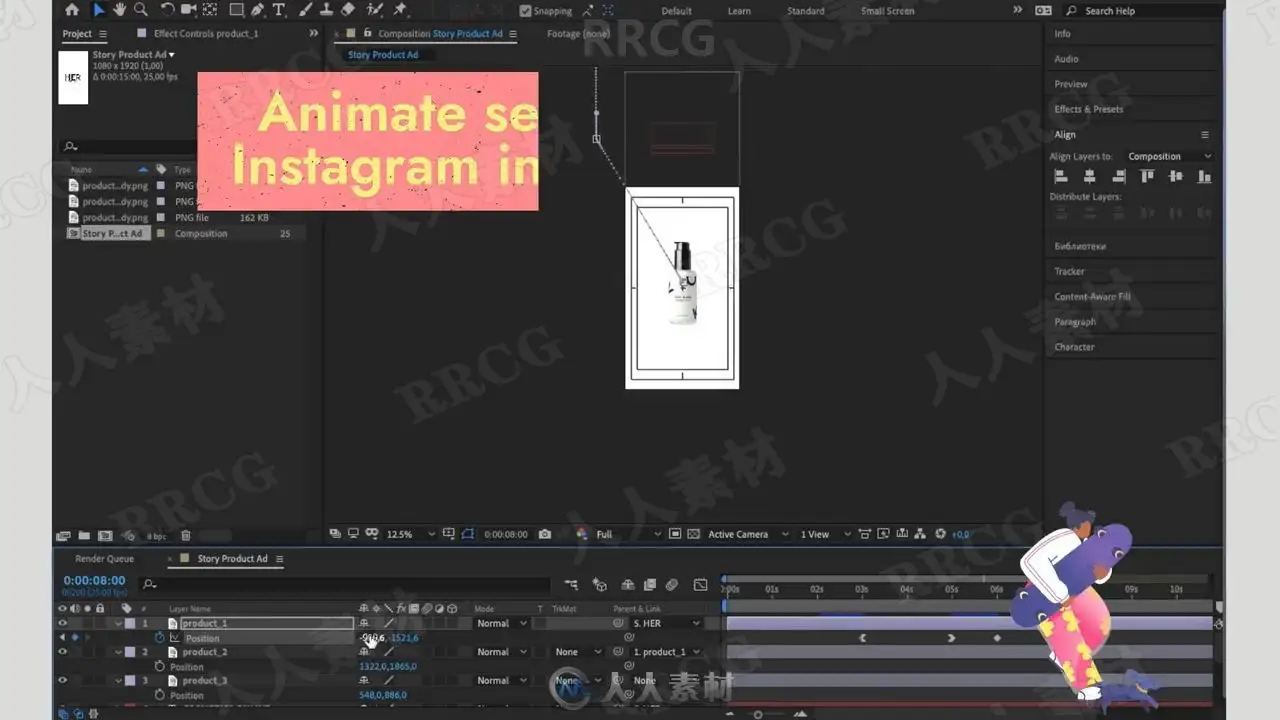The height and width of the screenshot is (720, 1280).
Task: Select the Puppet Pin tool
Action: (x=400, y=10)
